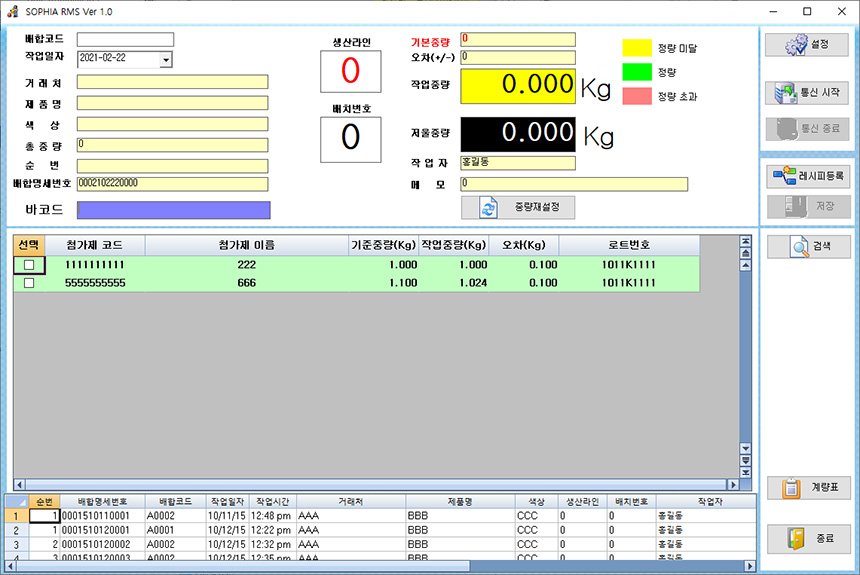Check the box for additive 5555555555

[x=29, y=283]
